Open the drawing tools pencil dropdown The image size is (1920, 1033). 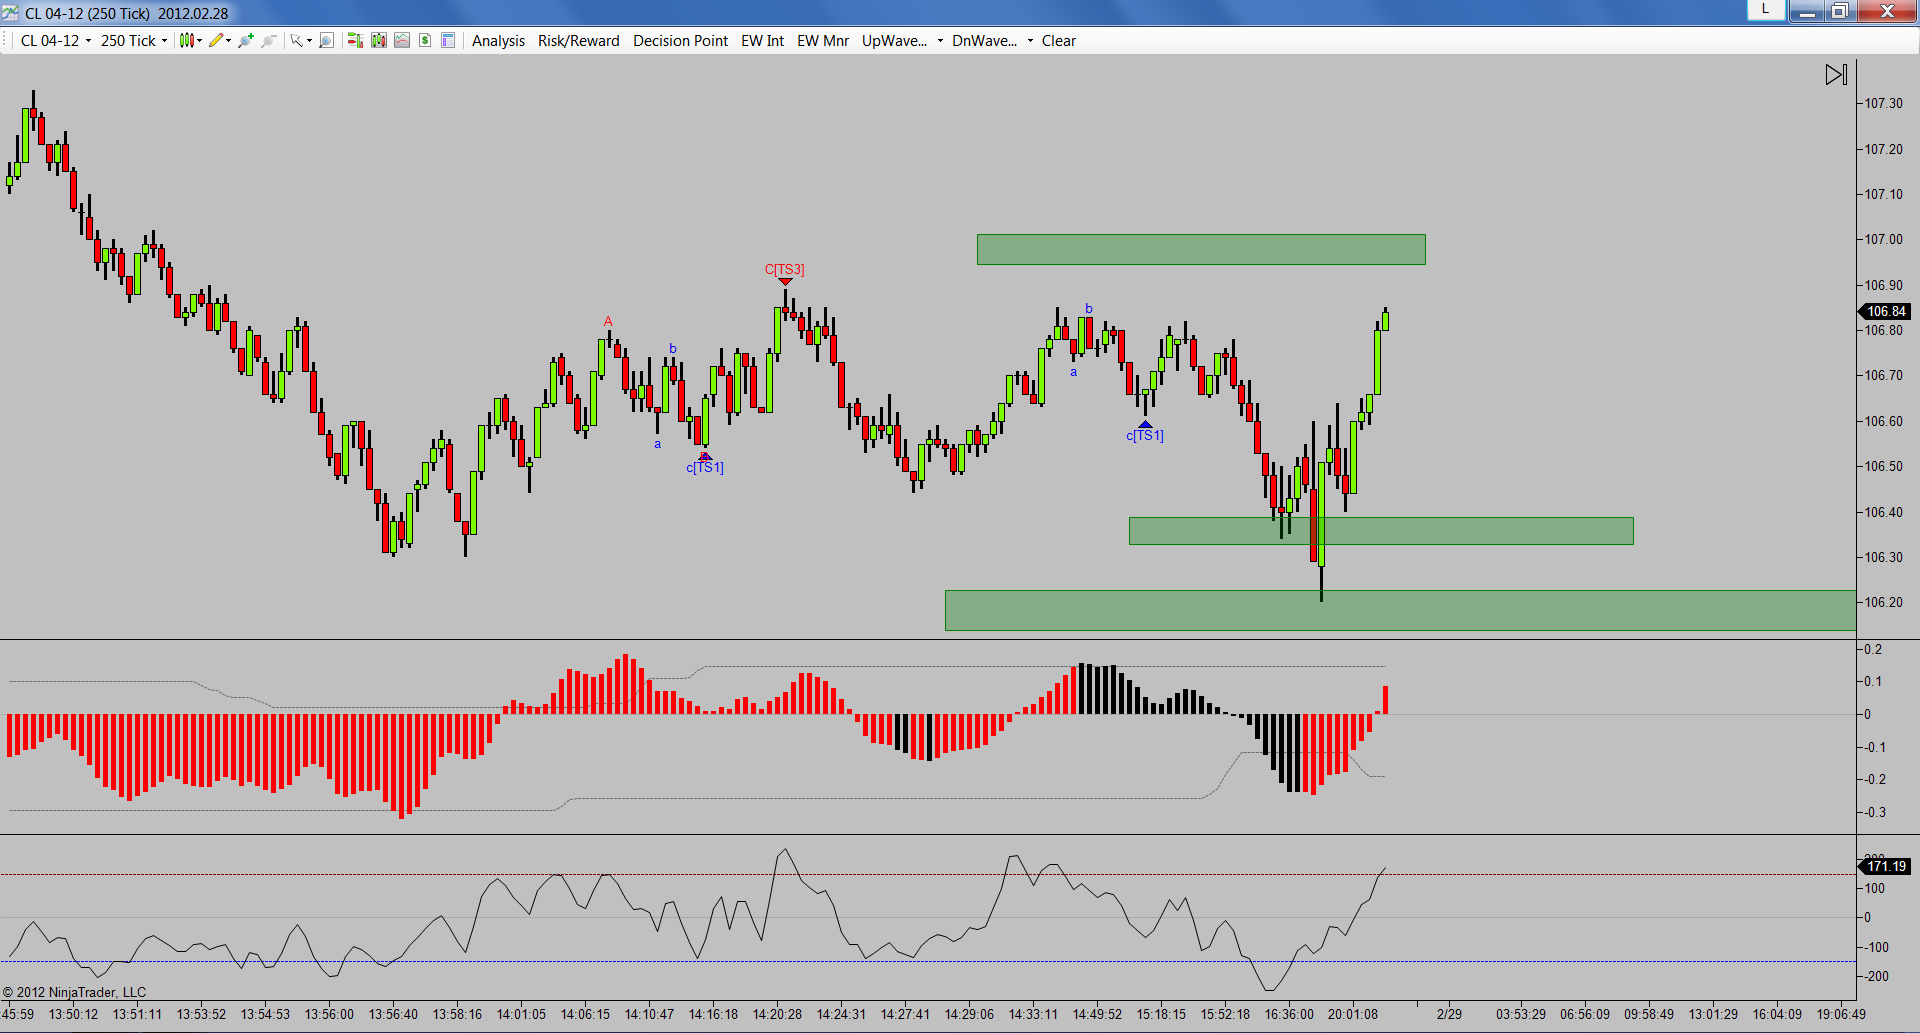point(220,41)
